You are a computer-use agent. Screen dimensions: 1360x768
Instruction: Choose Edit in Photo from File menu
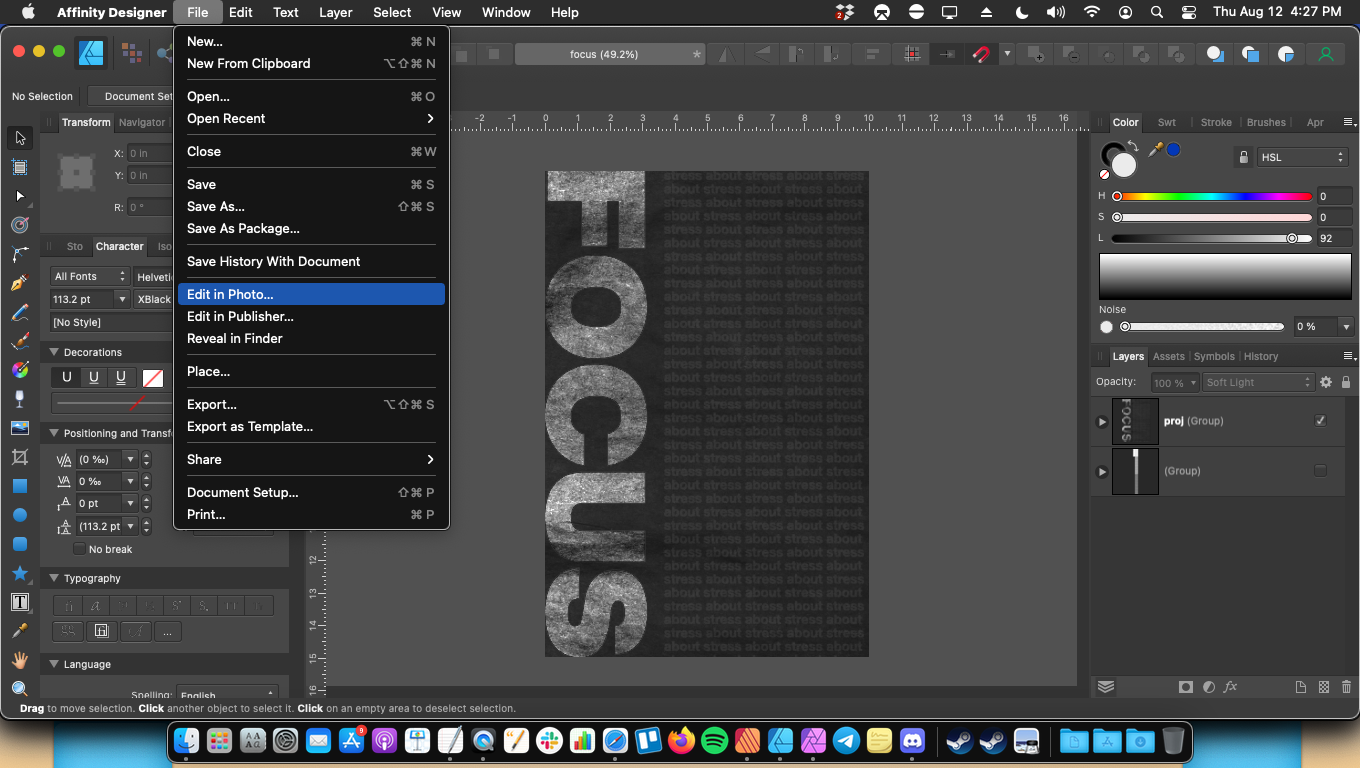click(230, 294)
